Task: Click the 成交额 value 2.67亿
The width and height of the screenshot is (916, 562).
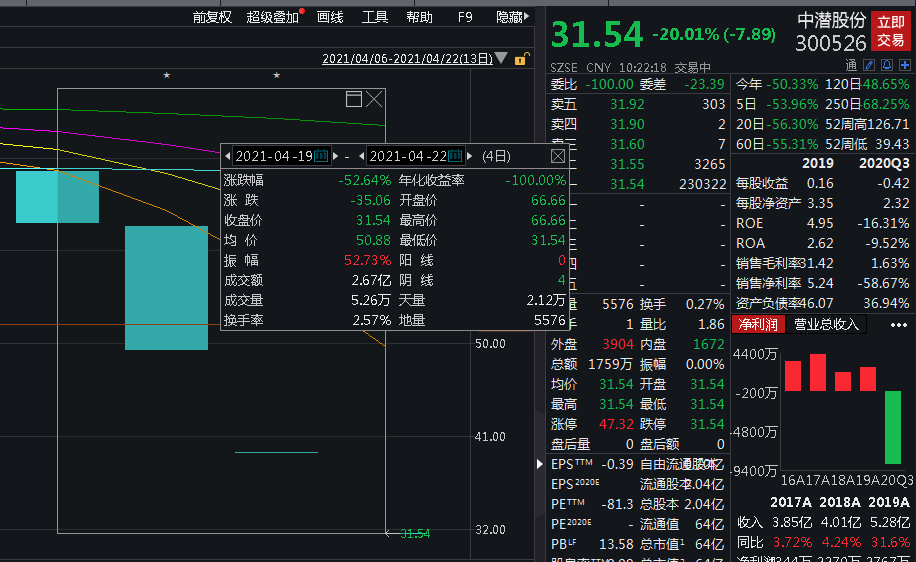Action: tap(371, 280)
